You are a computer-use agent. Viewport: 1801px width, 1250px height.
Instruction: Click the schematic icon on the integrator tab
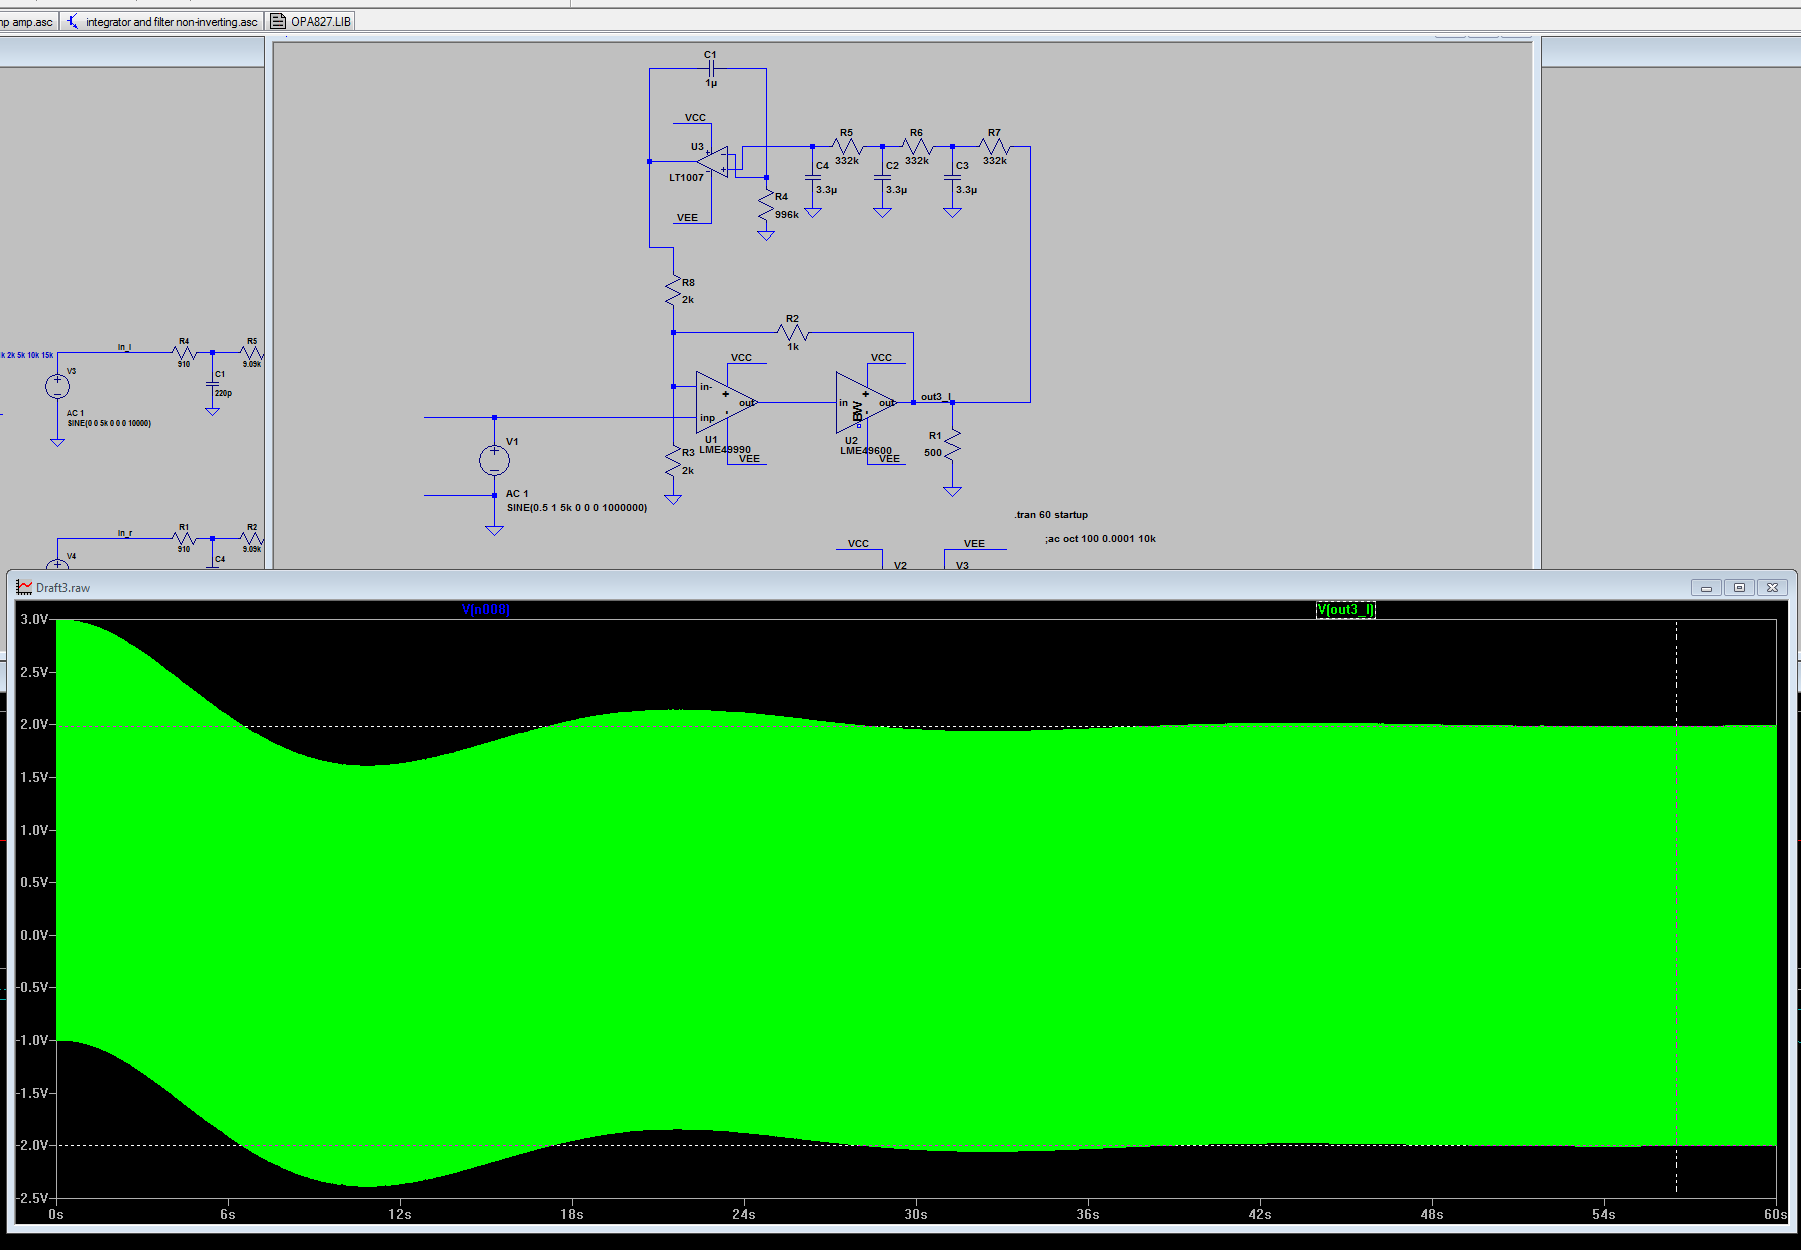73,21
